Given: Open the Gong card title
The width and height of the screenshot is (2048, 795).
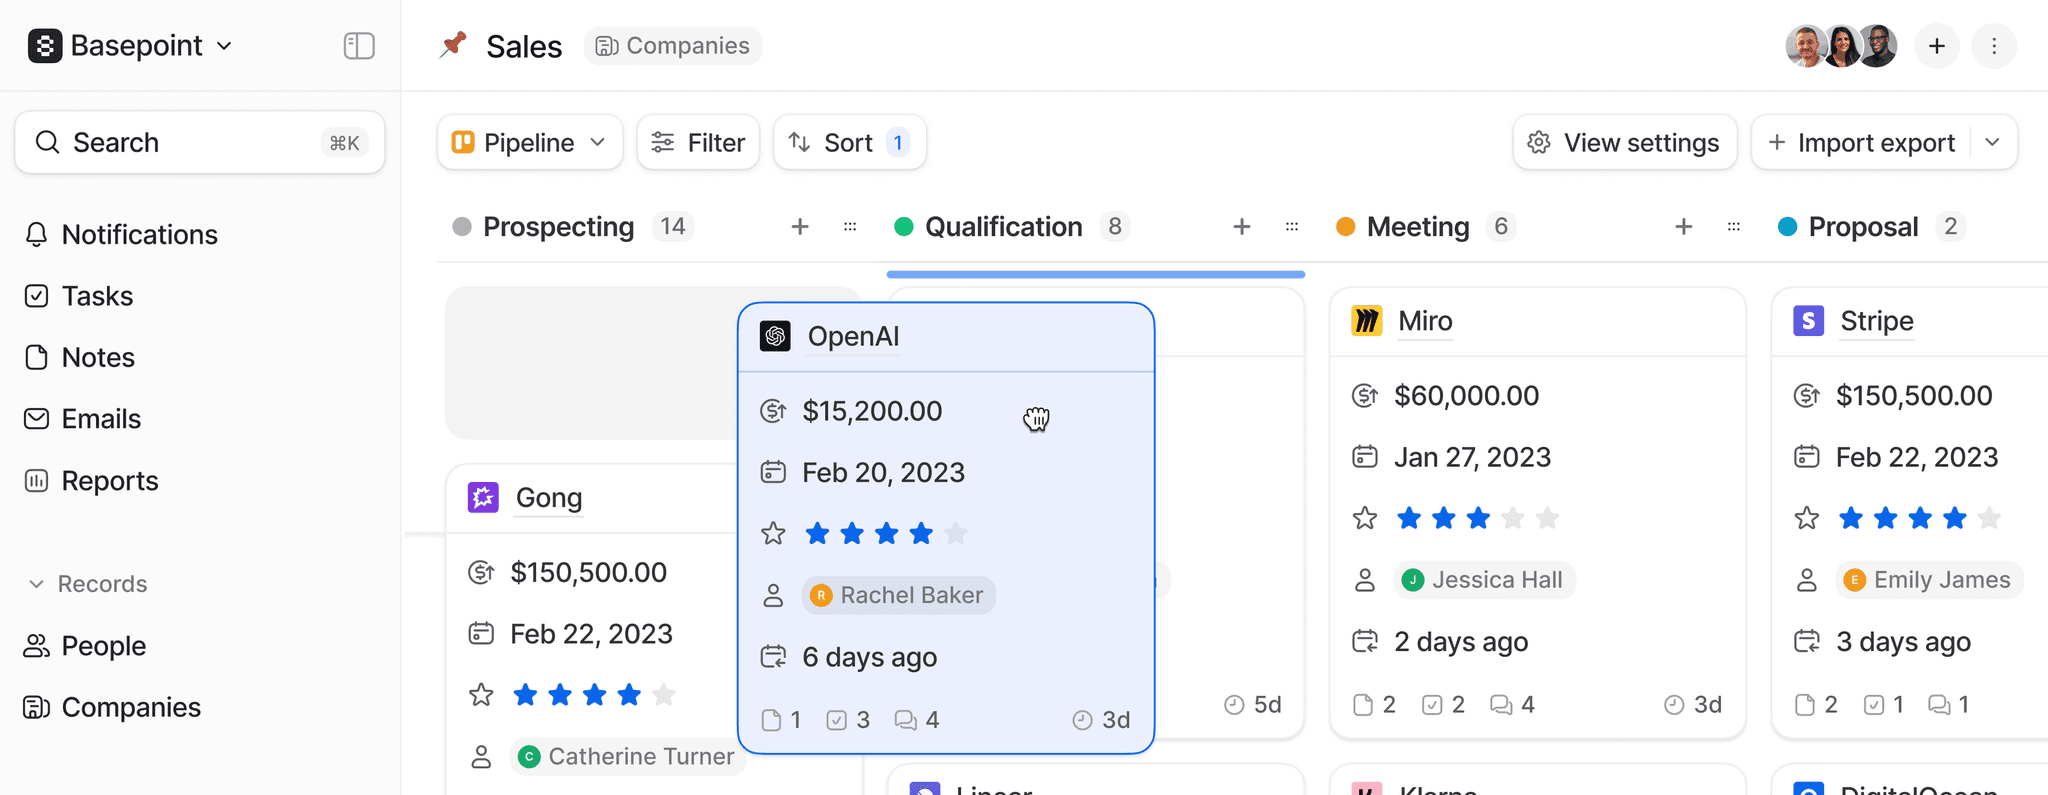Looking at the screenshot, I should point(549,497).
